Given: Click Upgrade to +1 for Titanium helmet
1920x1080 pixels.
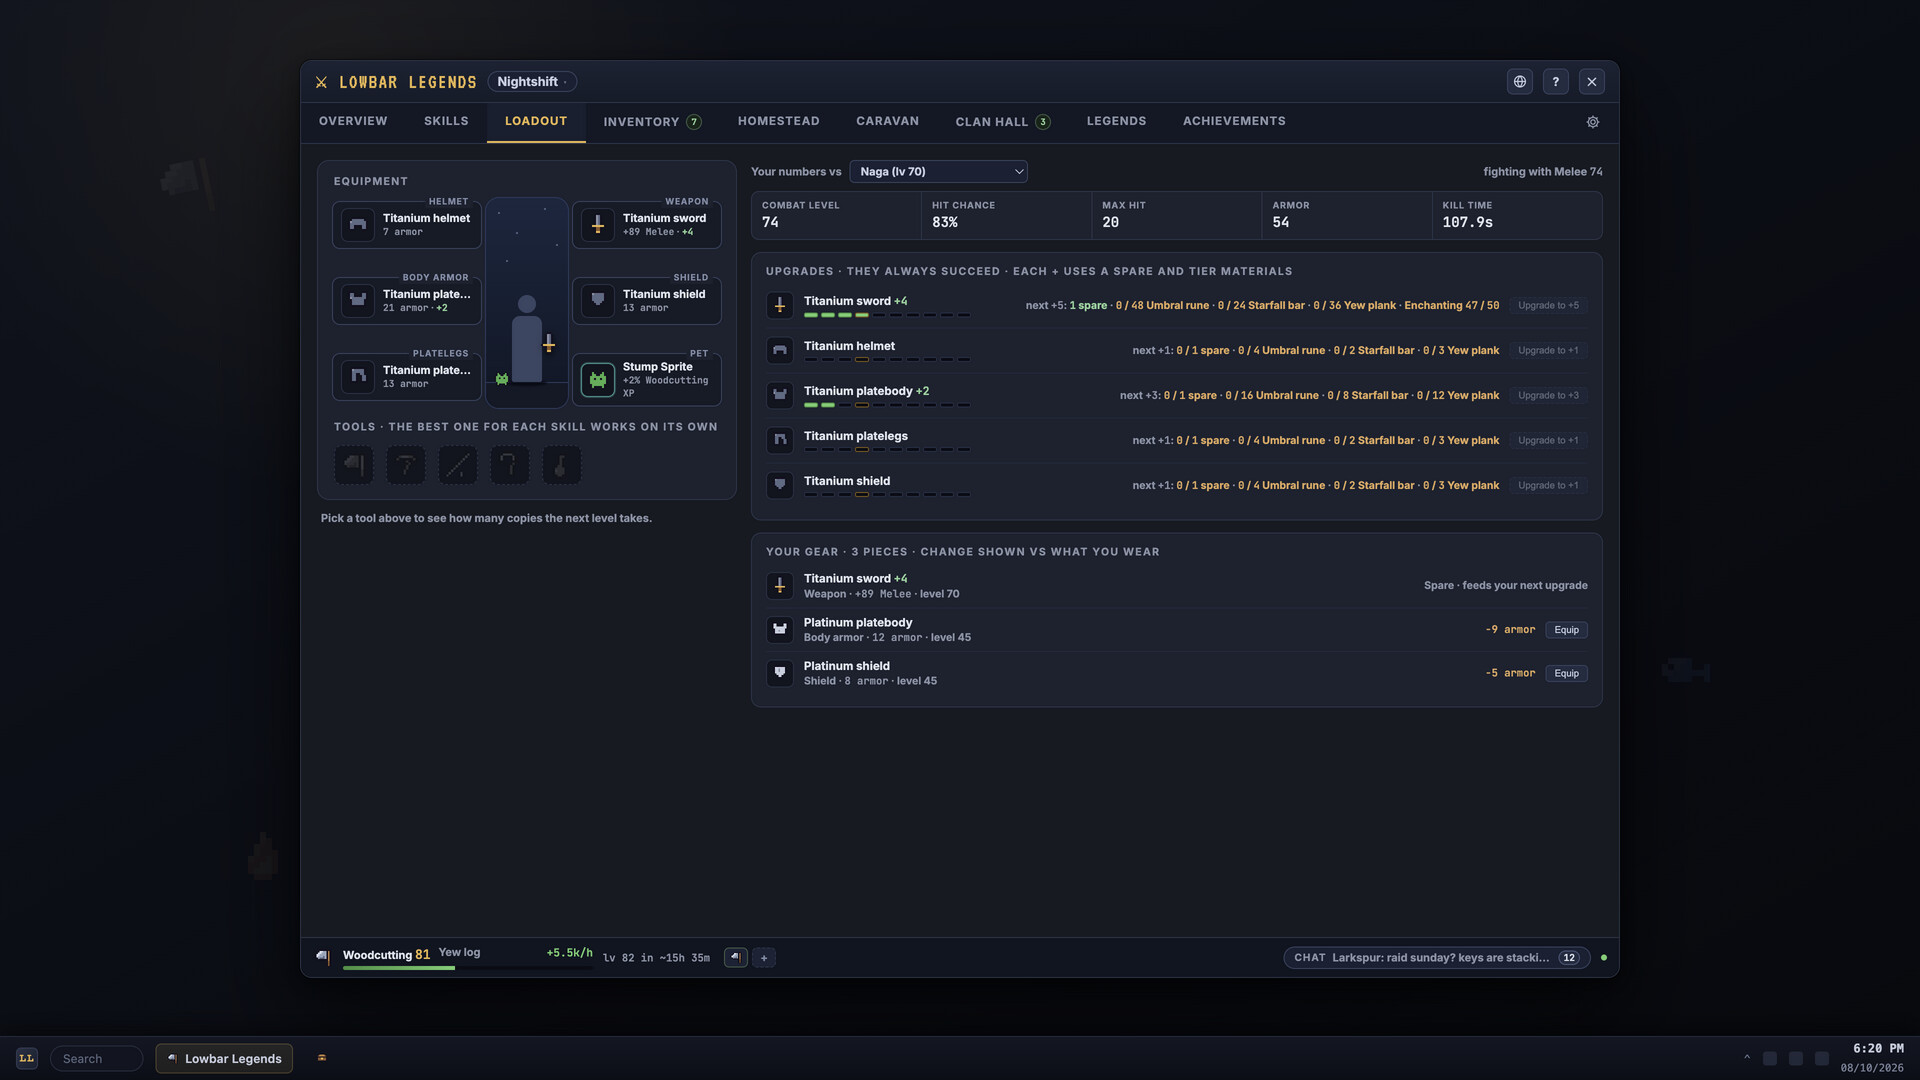Looking at the screenshot, I should coord(1548,351).
